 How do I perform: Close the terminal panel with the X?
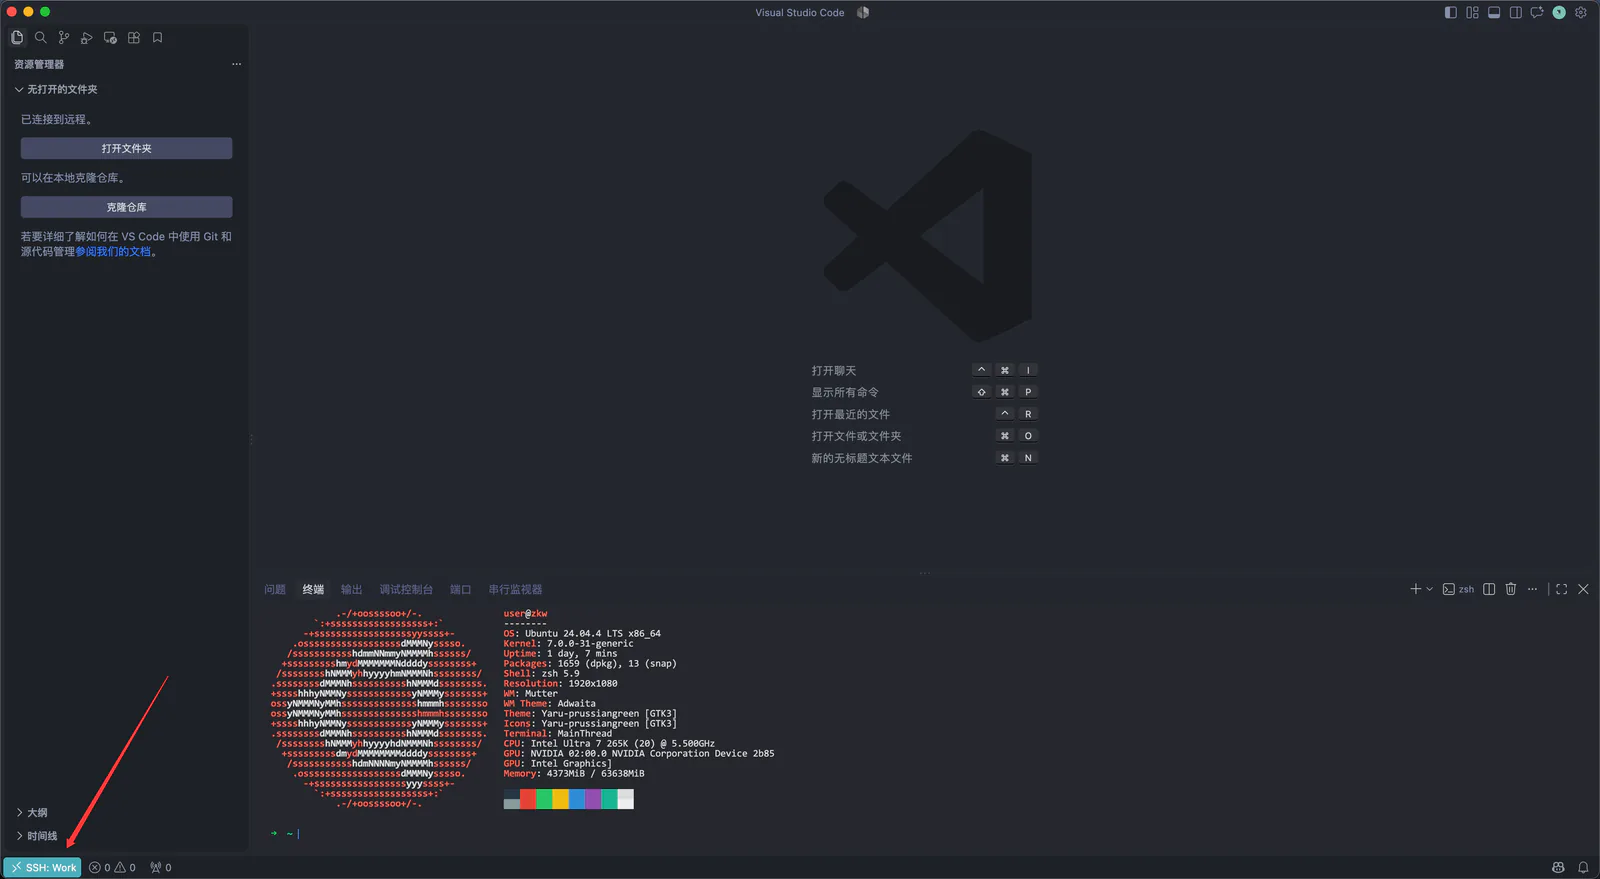tap(1583, 589)
